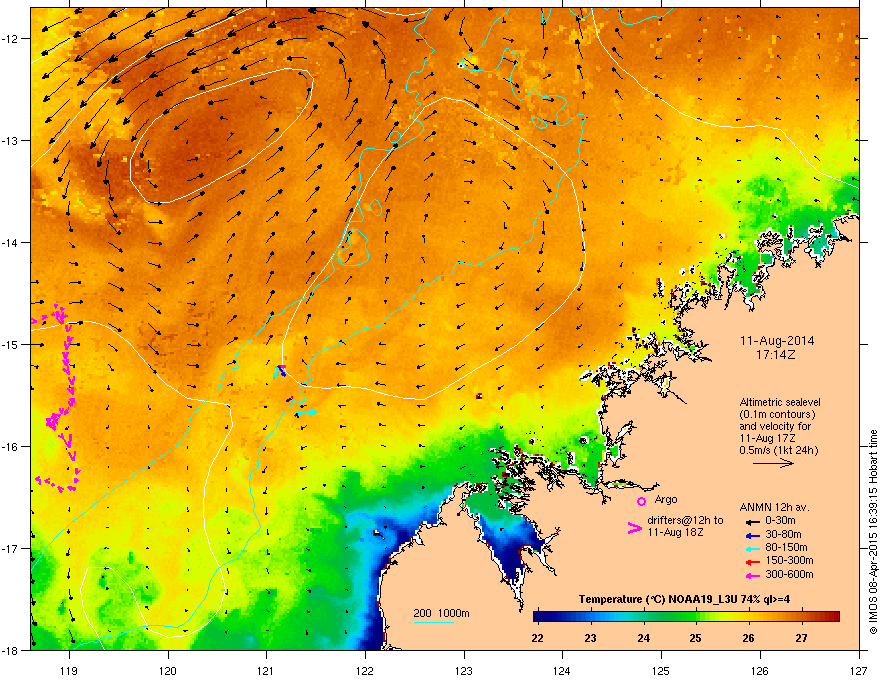Click longitude axis label 125
Viewport: 880px width, 680px height.
tap(661, 670)
